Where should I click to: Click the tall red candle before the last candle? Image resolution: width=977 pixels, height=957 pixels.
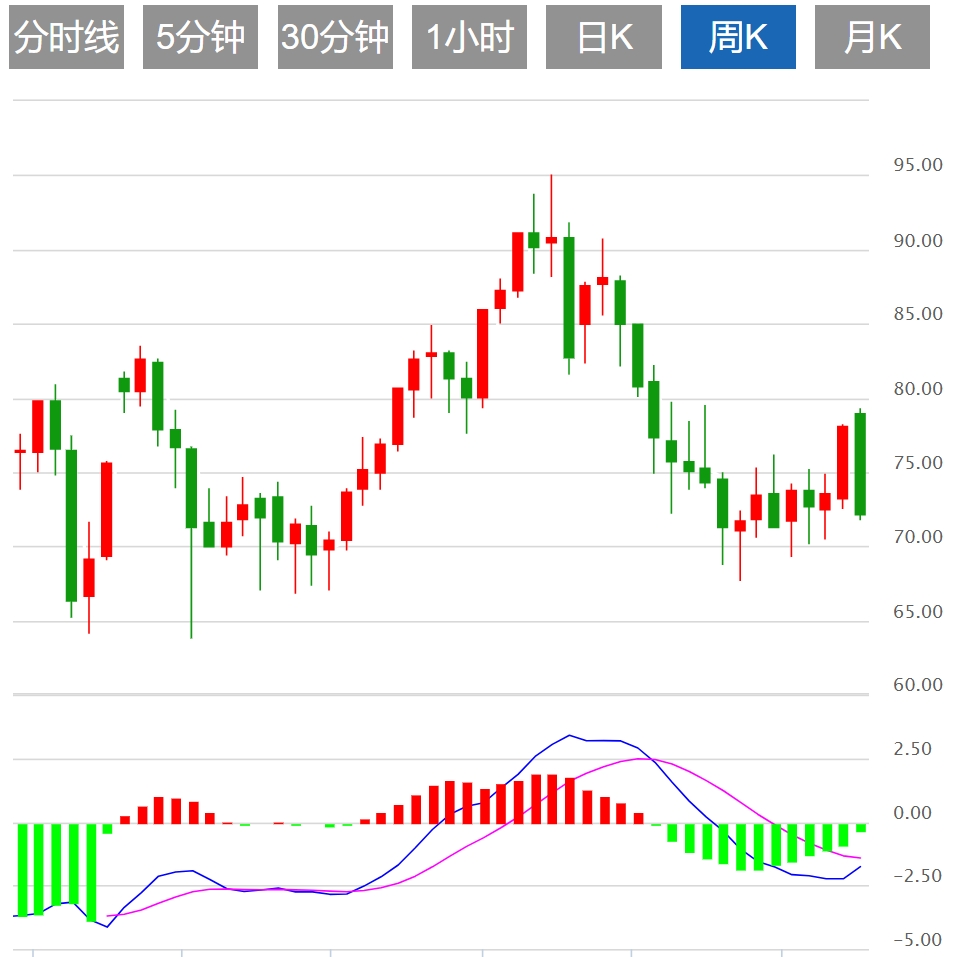[x=842, y=462]
